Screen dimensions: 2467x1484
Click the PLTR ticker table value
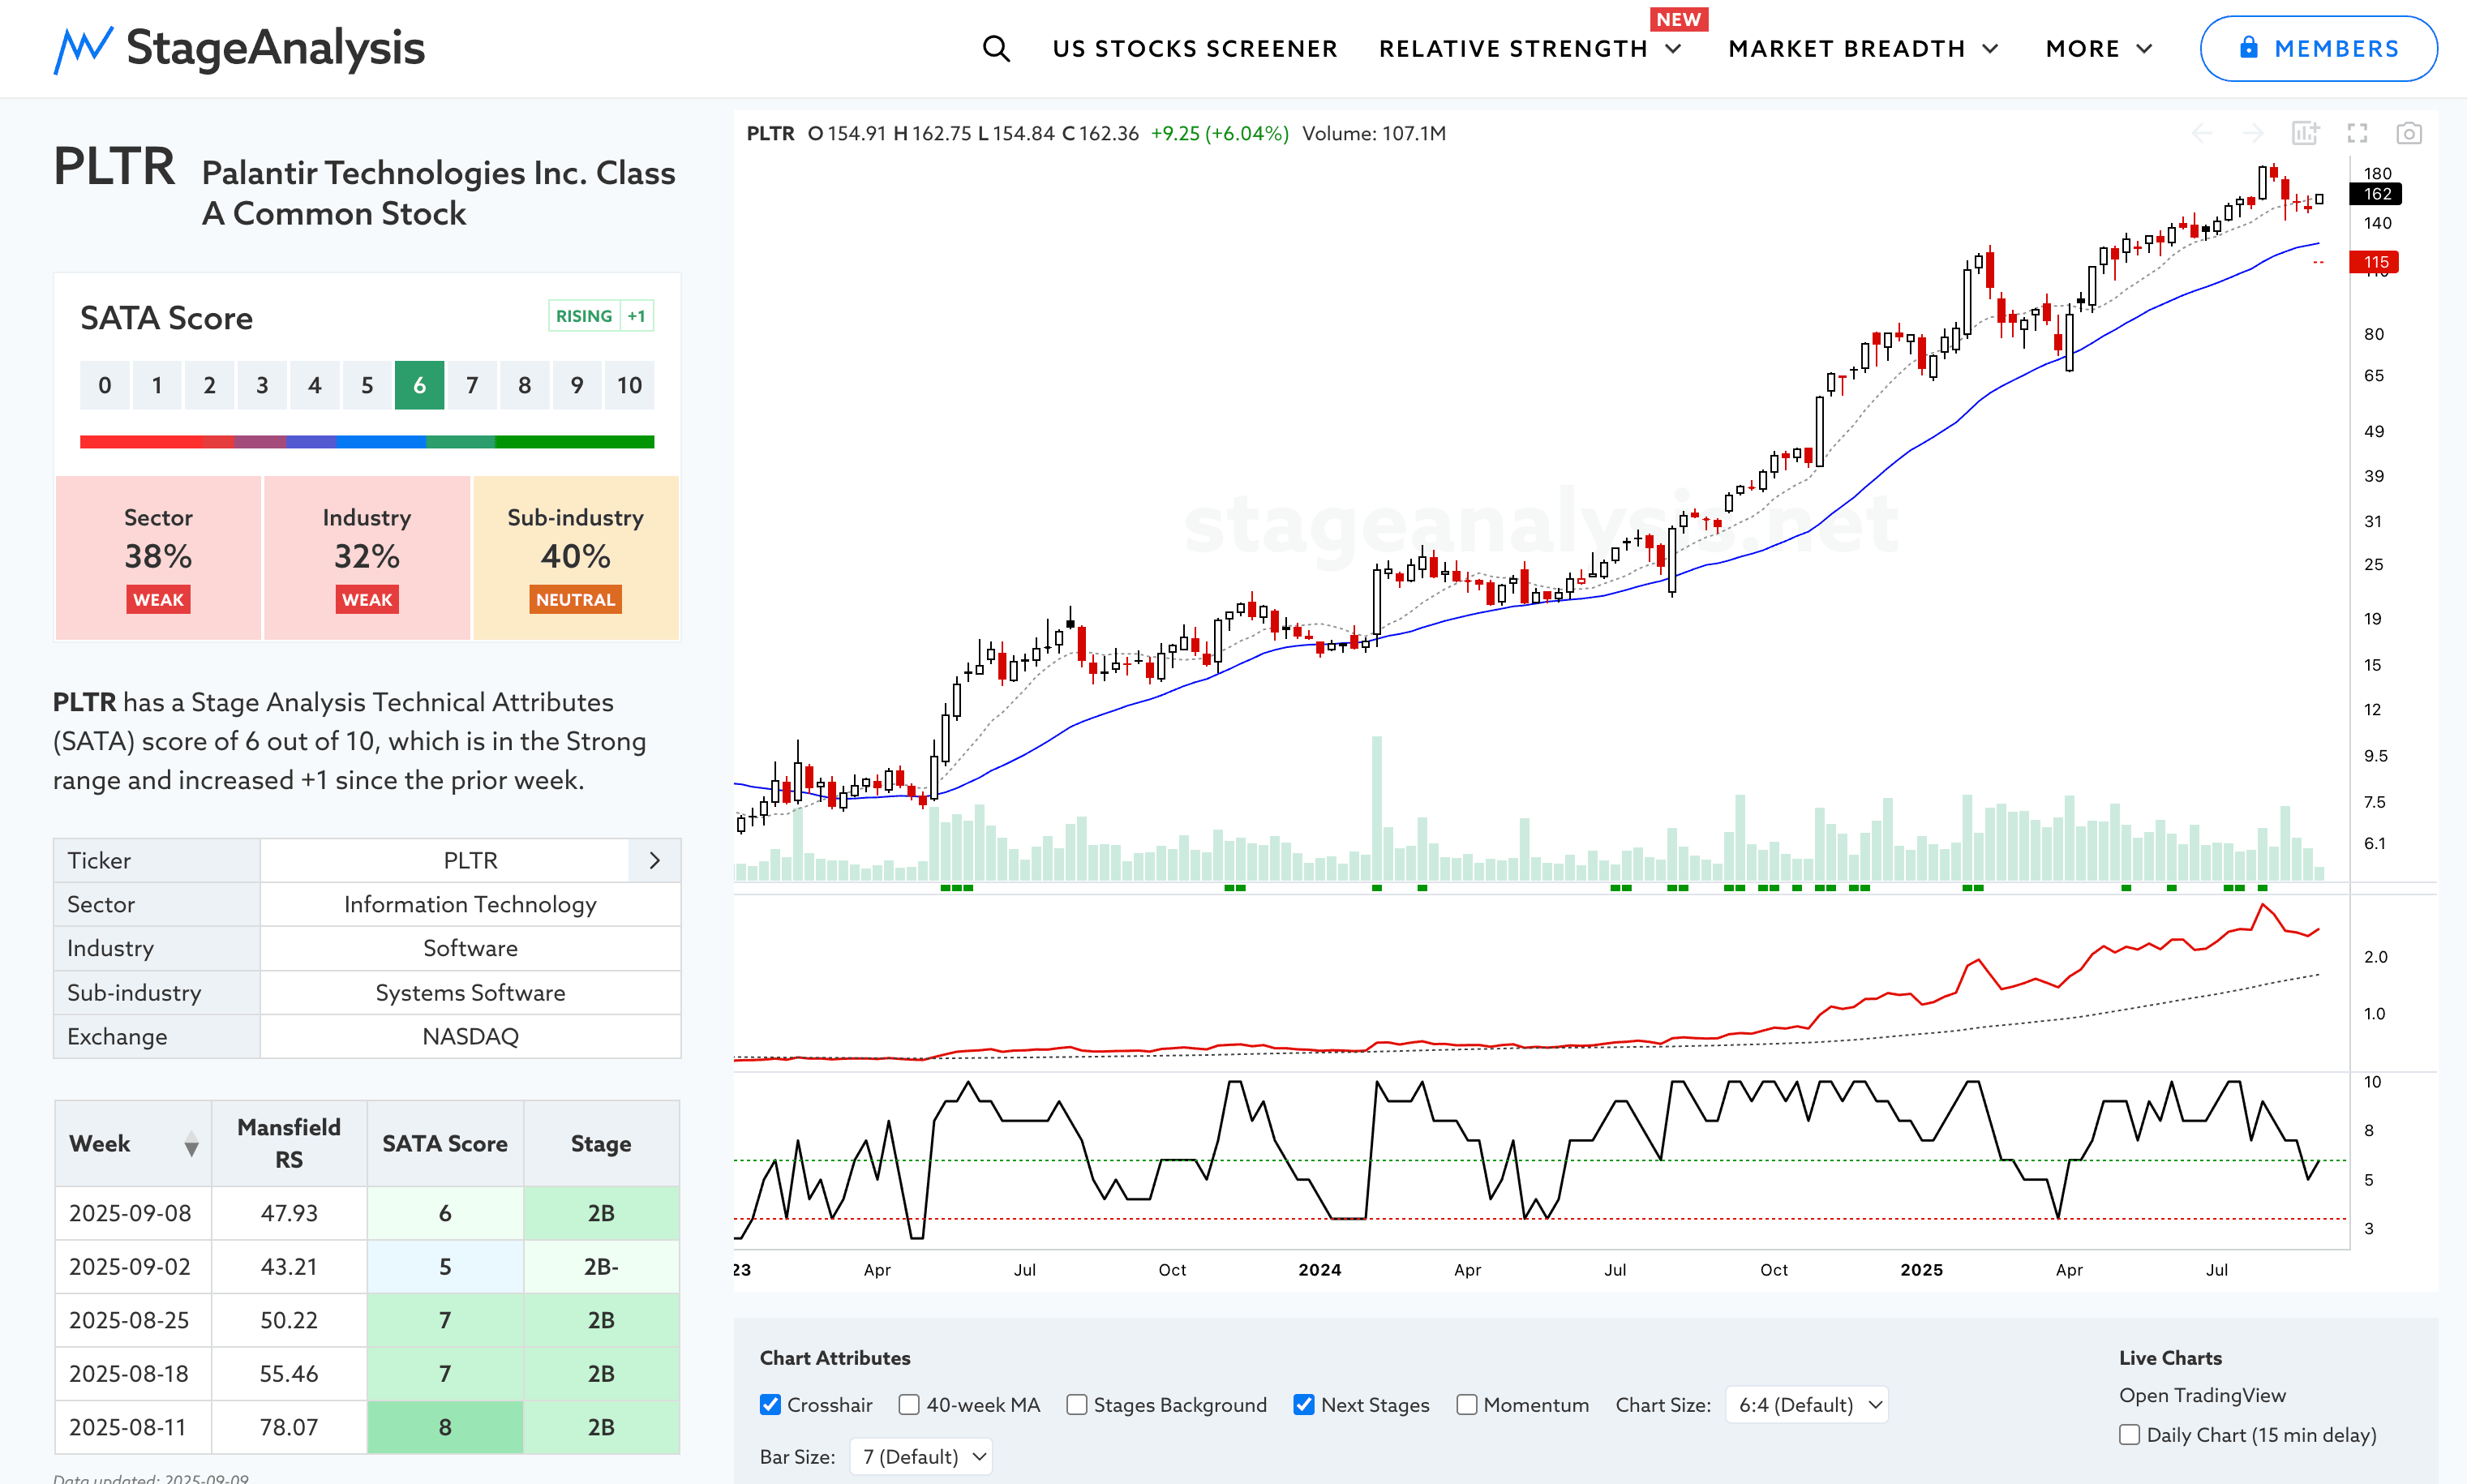(470, 860)
